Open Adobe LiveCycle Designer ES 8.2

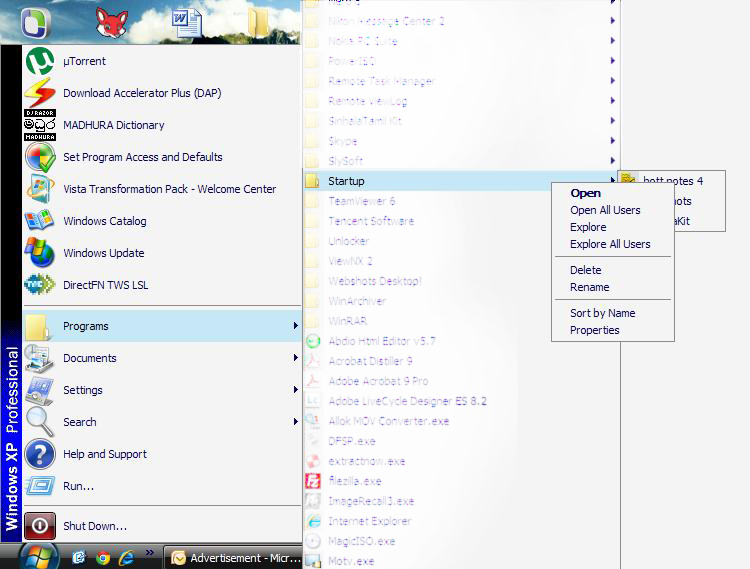pyautogui.click(x=407, y=401)
